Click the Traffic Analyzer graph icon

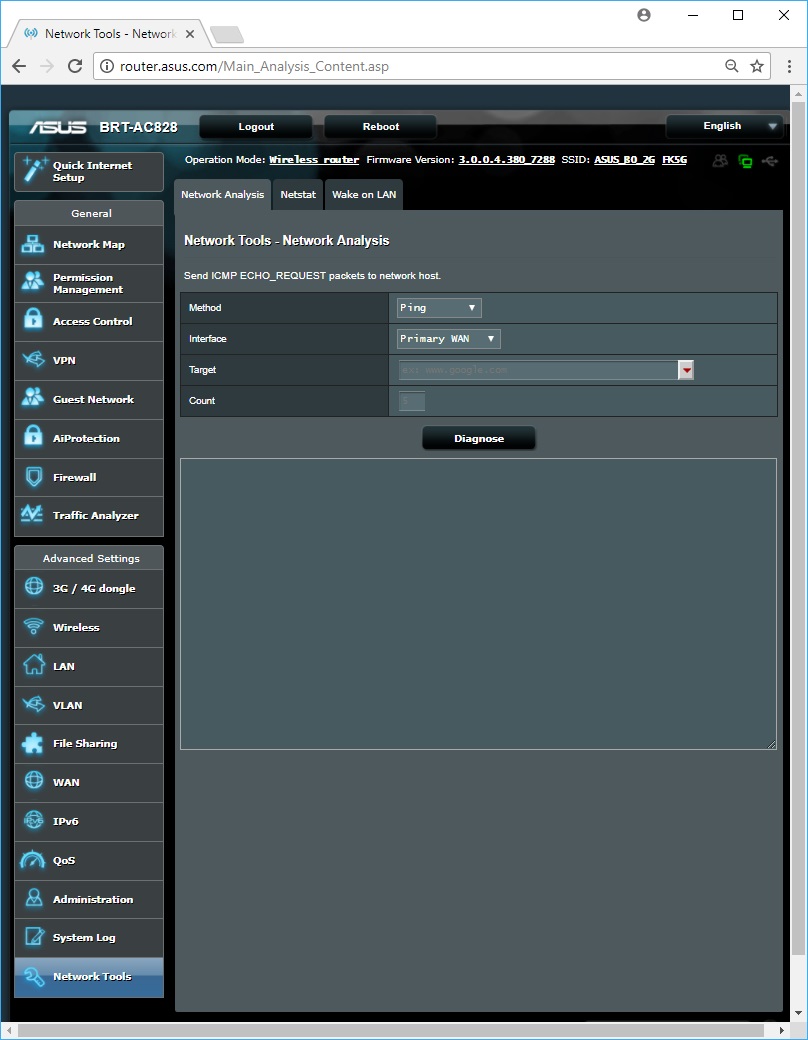(x=33, y=515)
